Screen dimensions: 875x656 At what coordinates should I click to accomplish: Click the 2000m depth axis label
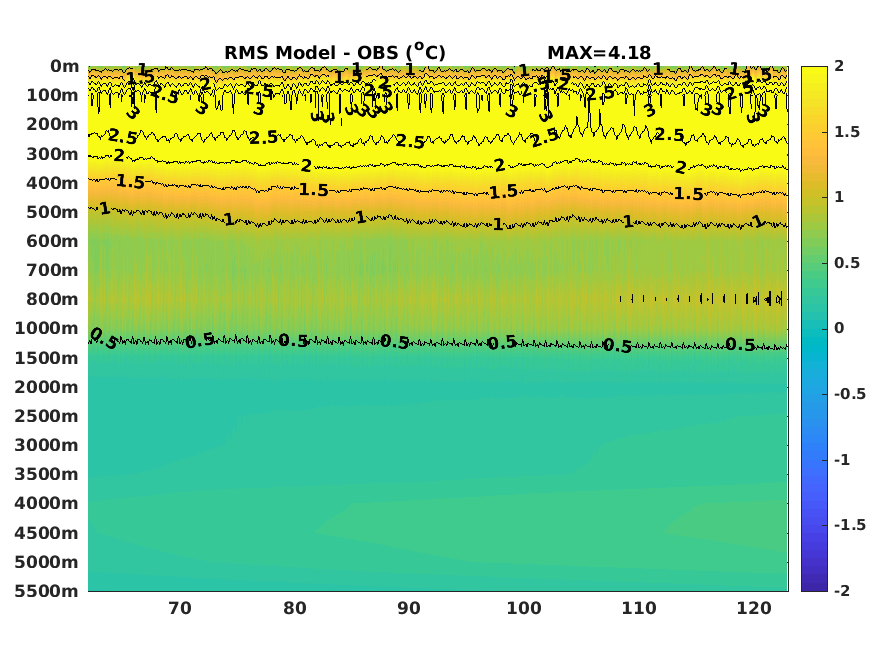click(47, 387)
